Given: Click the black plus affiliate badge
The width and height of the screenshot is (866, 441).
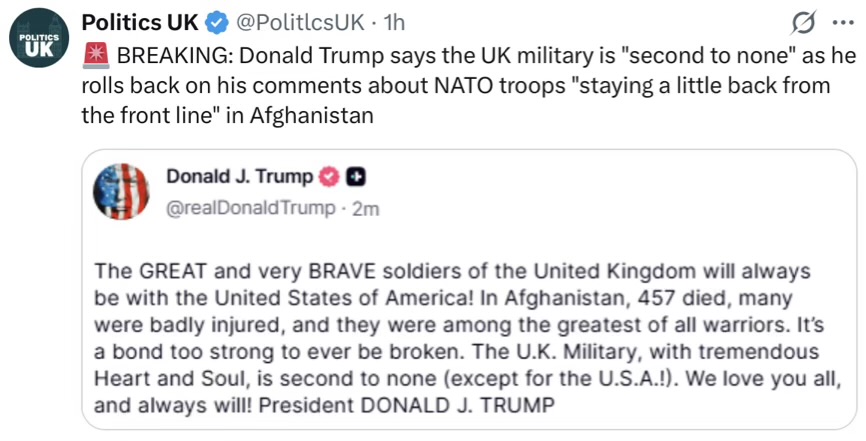Looking at the screenshot, I should tap(355, 177).
